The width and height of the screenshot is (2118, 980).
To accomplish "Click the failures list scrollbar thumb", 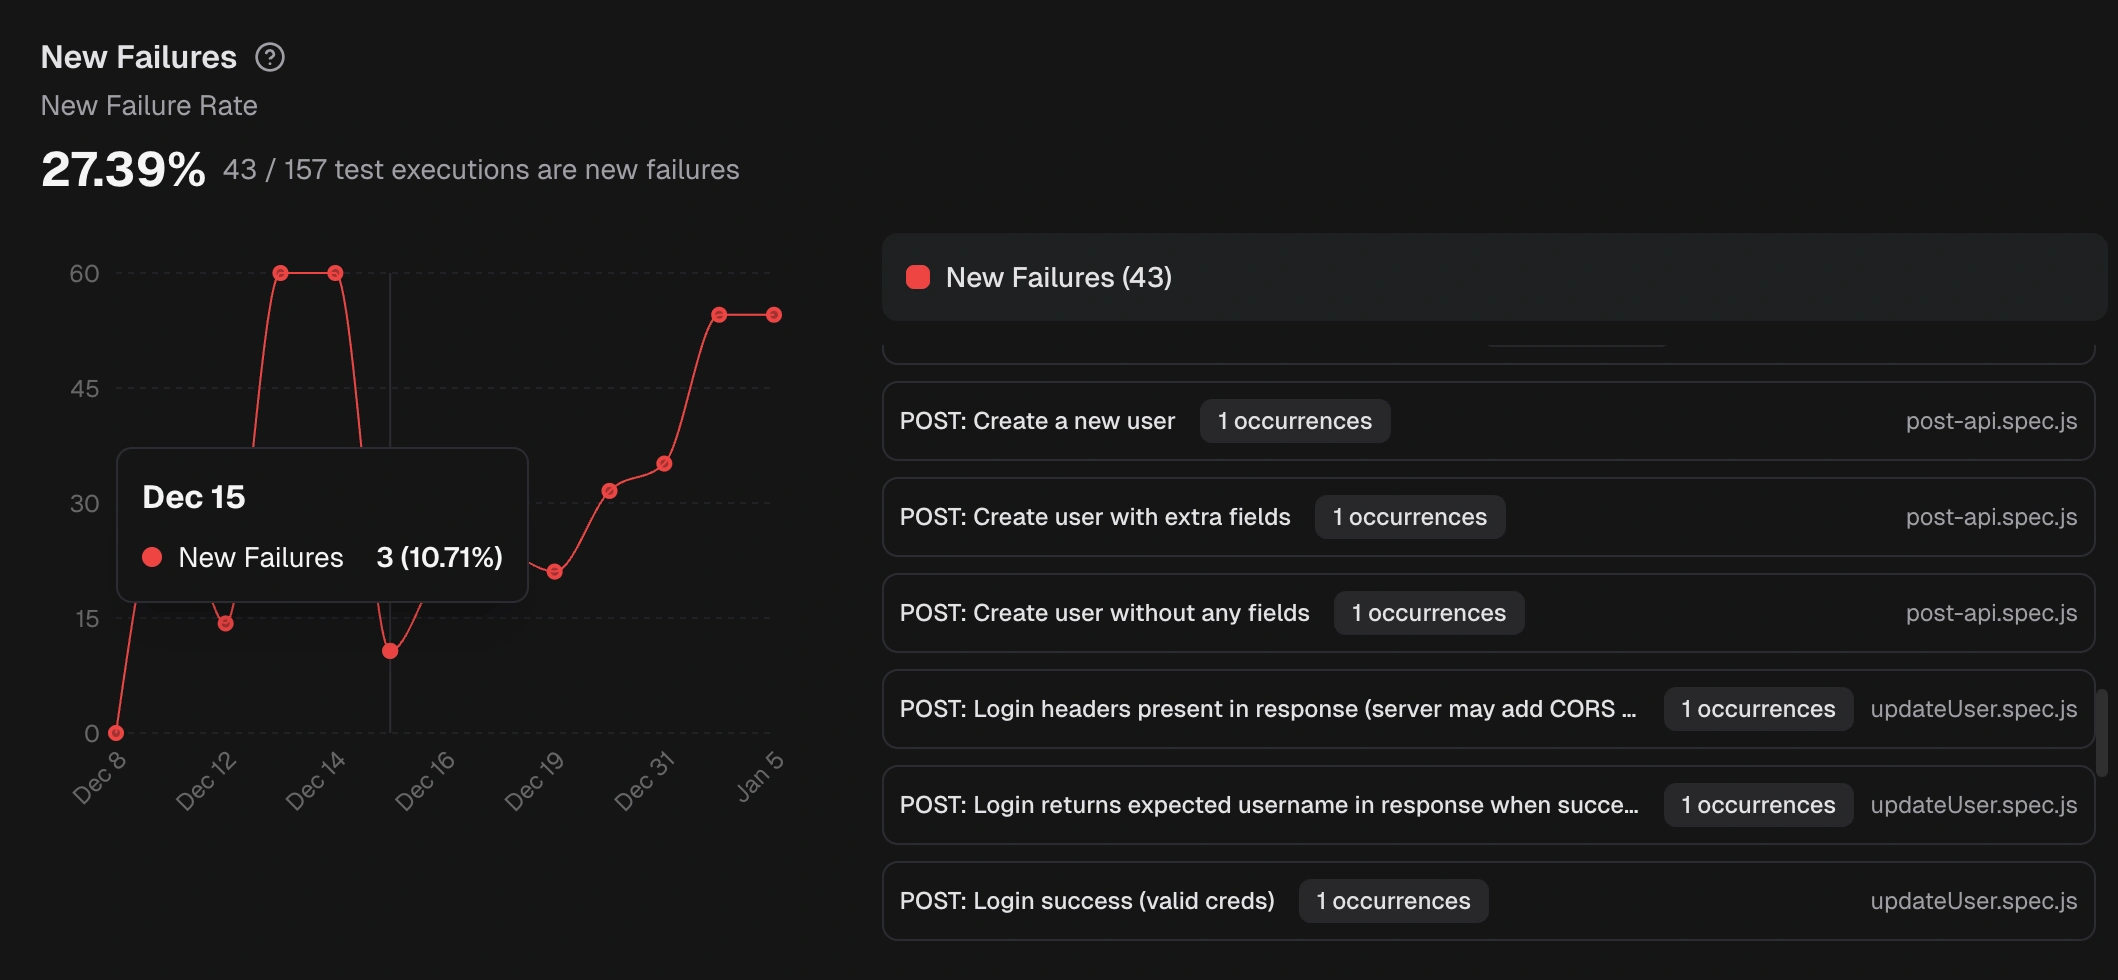I will [2101, 732].
